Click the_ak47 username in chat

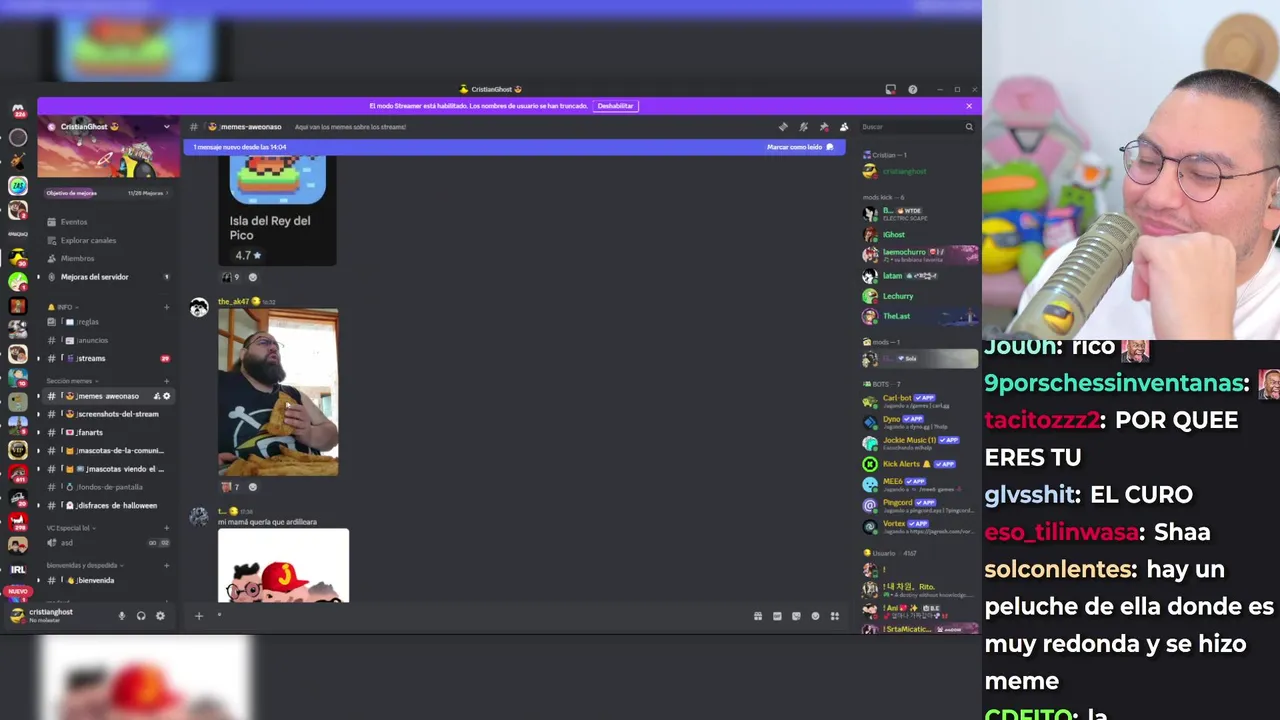pos(233,301)
